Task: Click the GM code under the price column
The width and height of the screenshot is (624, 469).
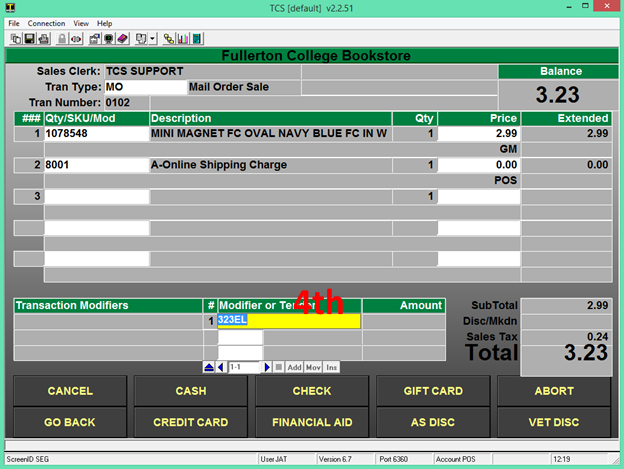Action: 508,149
